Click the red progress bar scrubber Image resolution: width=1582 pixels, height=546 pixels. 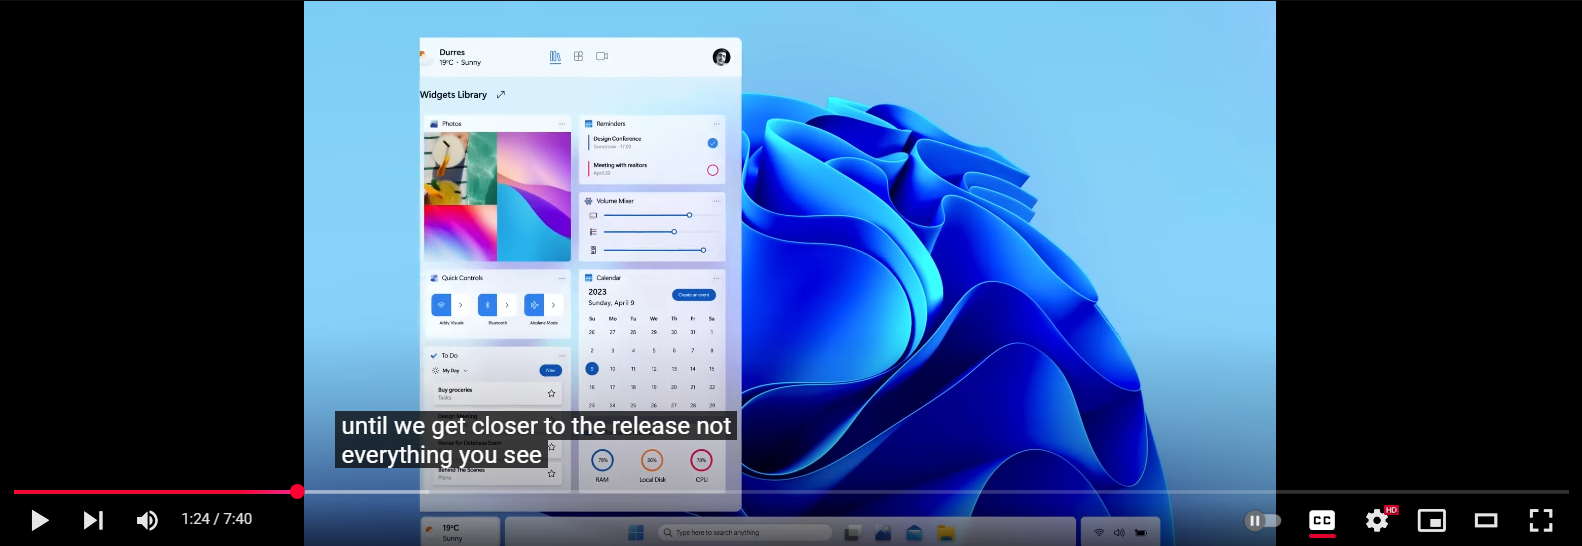click(297, 491)
